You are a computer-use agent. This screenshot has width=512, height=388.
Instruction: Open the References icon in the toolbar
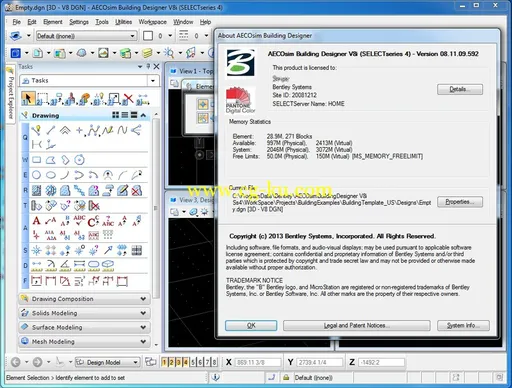[60, 53]
